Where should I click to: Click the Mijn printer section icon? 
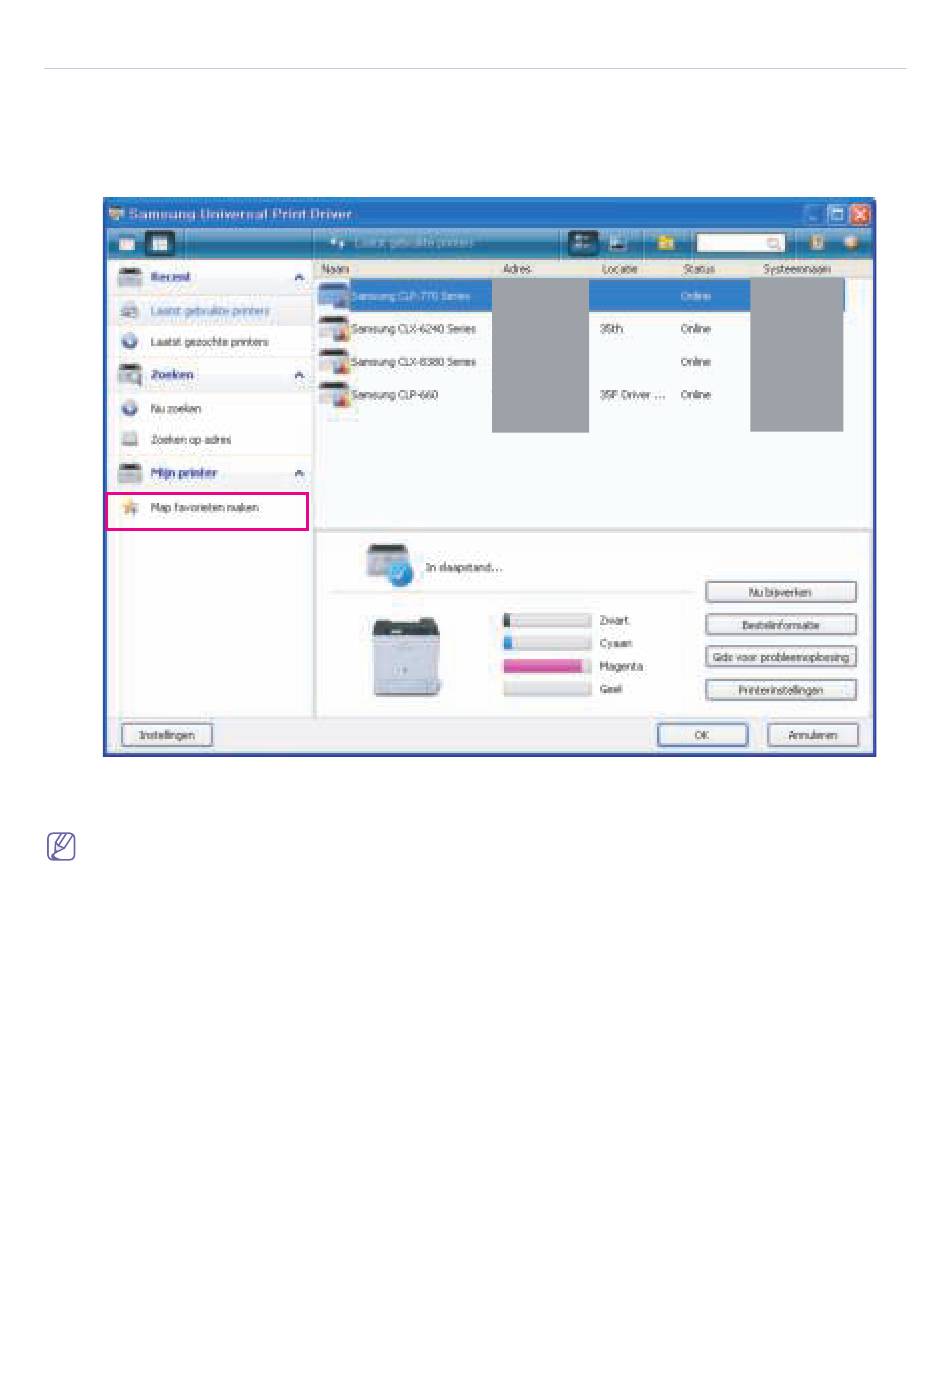(x=130, y=473)
